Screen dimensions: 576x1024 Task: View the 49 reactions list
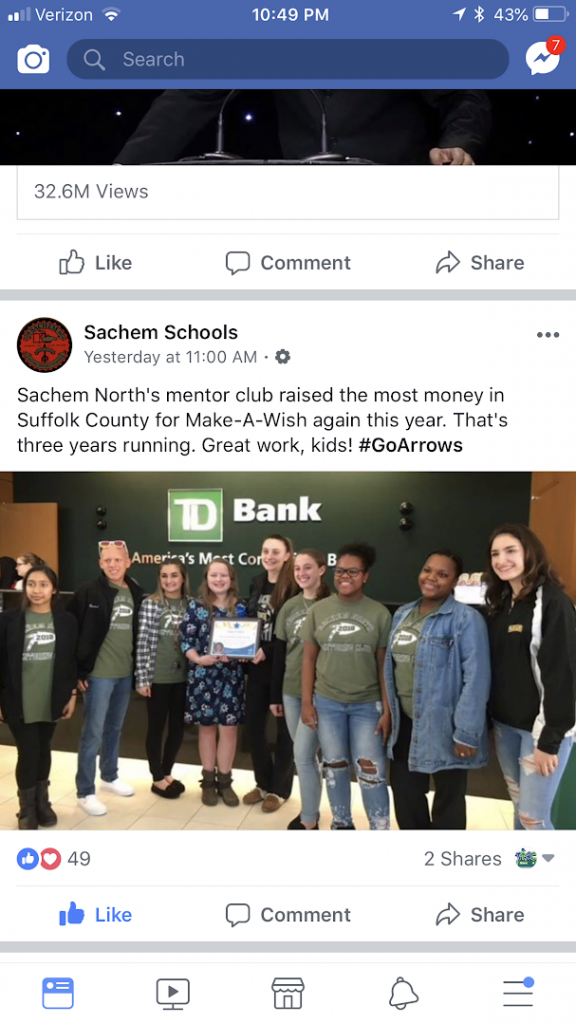pos(54,858)
